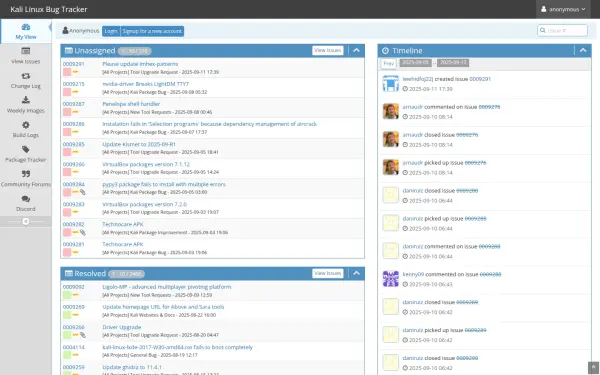Click kenny09 username in timeline
The height and width of the screenshot is (375, 600).
[x=413, y=274]
